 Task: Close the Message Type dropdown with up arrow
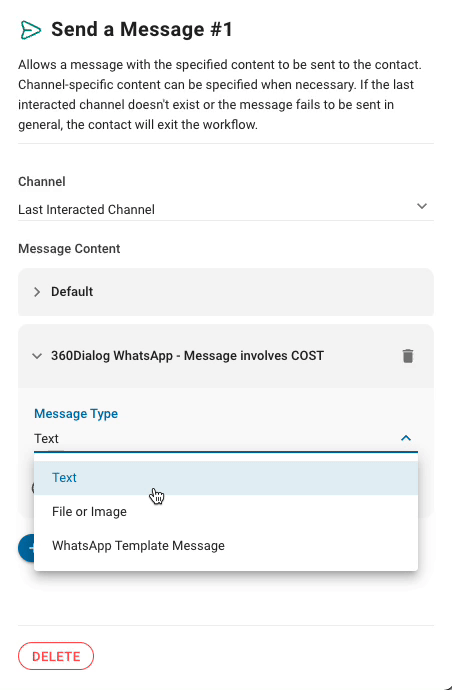pyautogui.click(x=406, y=438)
